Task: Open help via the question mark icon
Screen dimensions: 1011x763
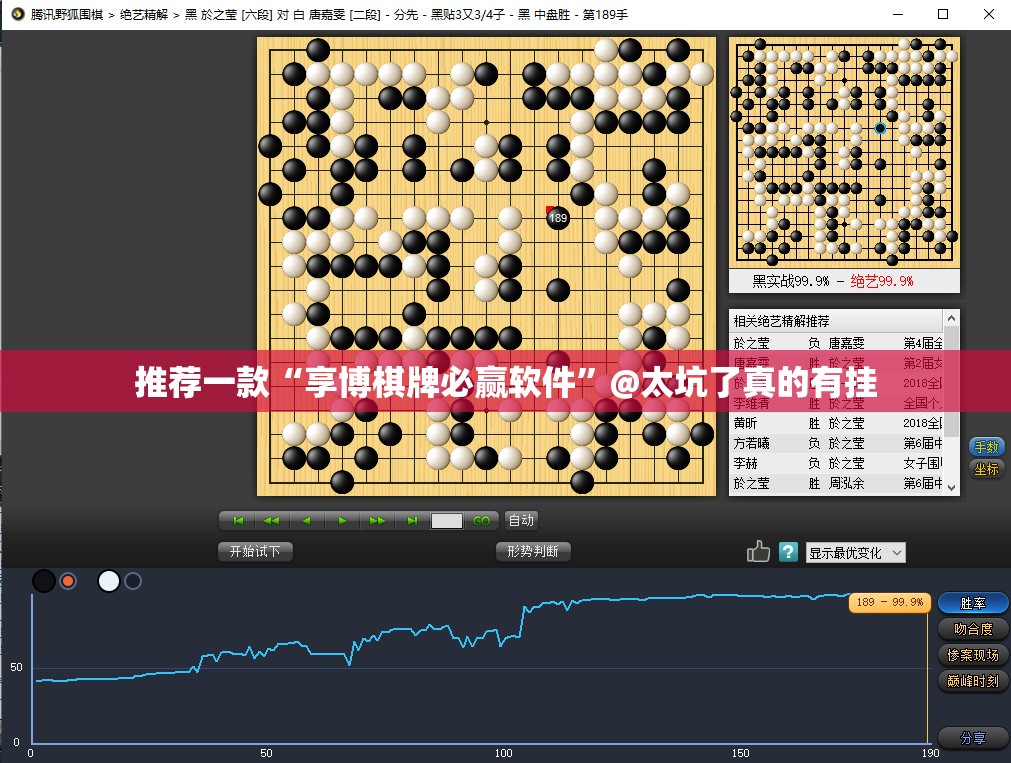Action: click(x=788, y=550)
